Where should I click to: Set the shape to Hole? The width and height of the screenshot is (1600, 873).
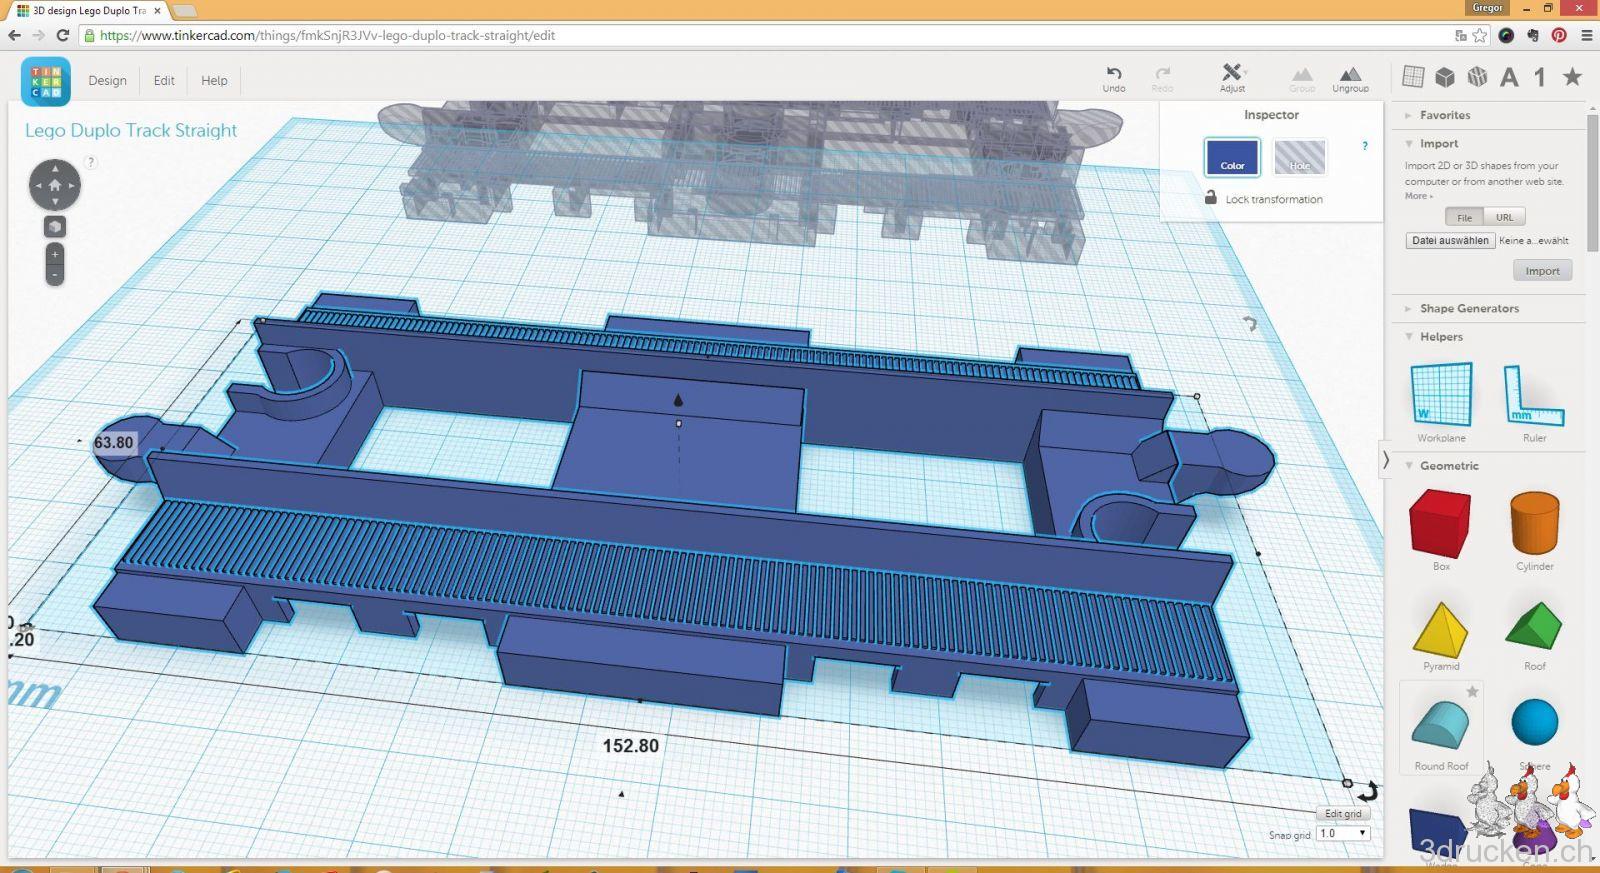1299,157
